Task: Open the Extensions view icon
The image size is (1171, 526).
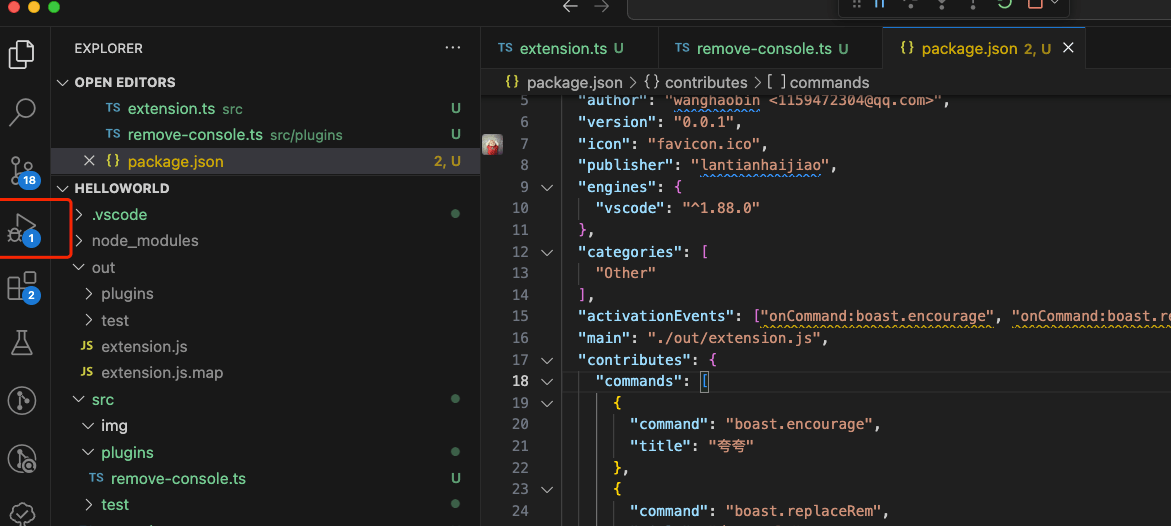Action: [x=22, y=287]
